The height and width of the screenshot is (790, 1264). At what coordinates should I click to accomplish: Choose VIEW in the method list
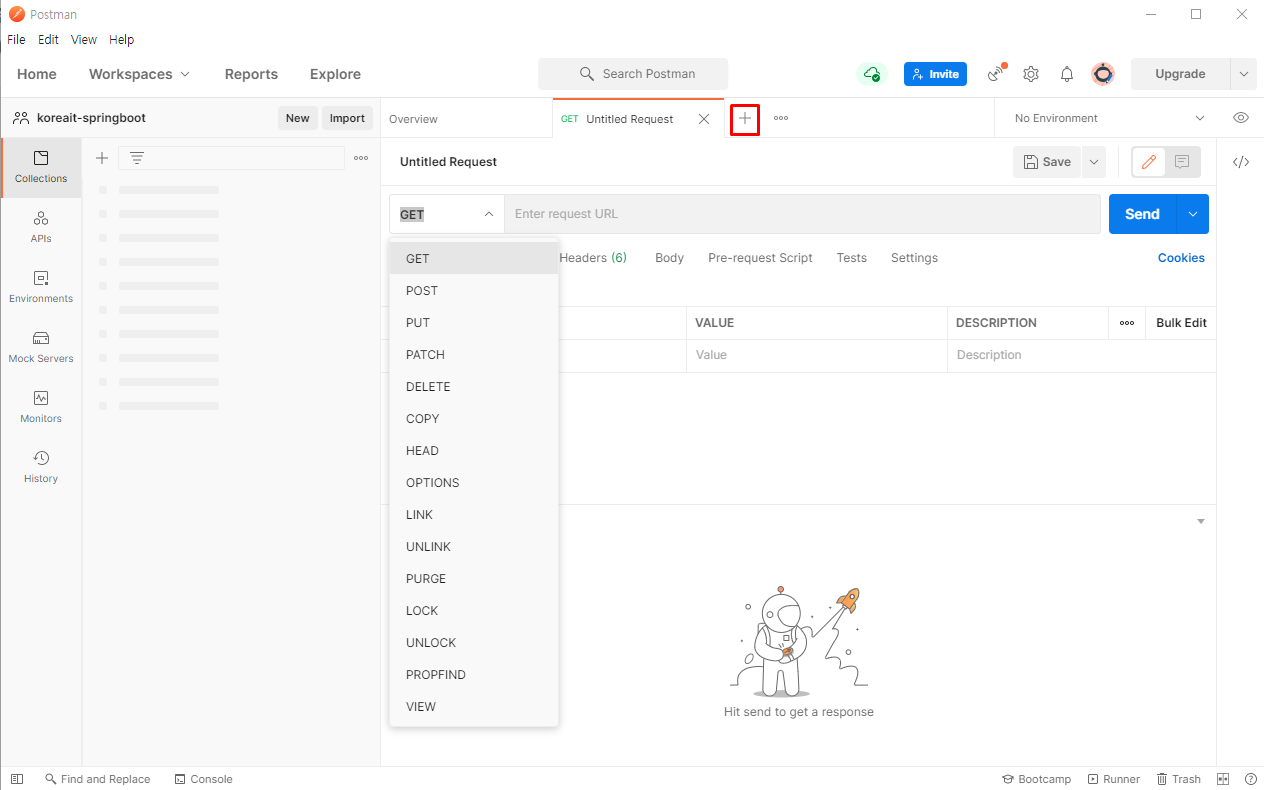coord(474,707)
